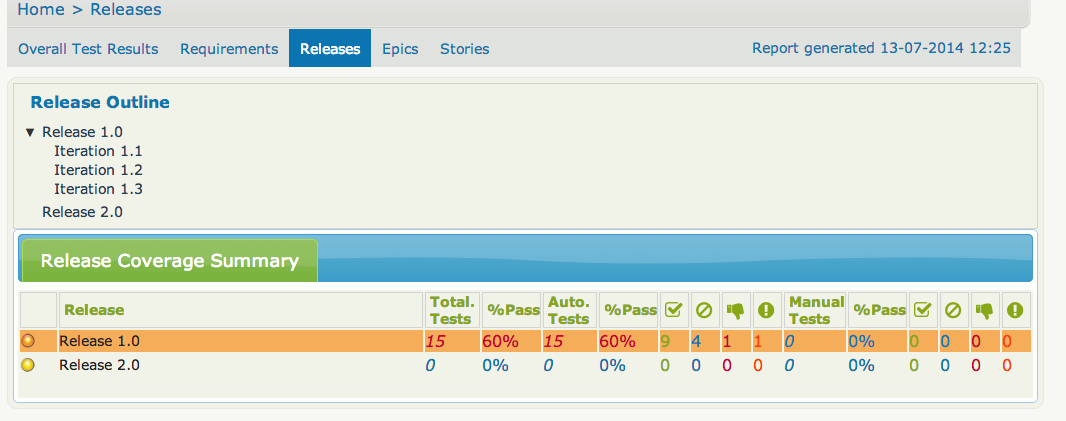Select Release 2.0 in the Release Outline
Image resolution: width=1066 pixels, height=421 pixels.
[x=82, y=212]
